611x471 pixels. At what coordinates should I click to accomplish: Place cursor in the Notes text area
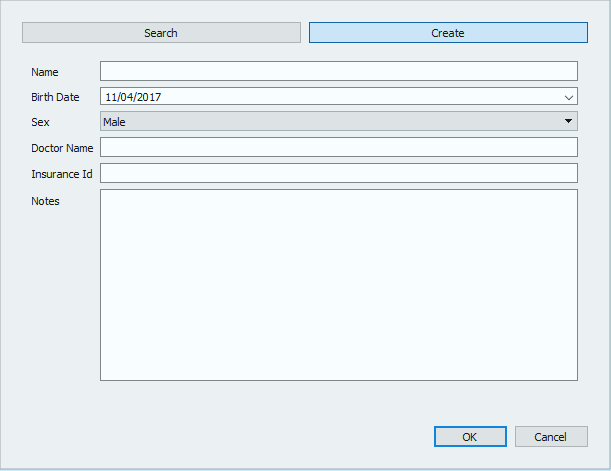pos(339,285)
